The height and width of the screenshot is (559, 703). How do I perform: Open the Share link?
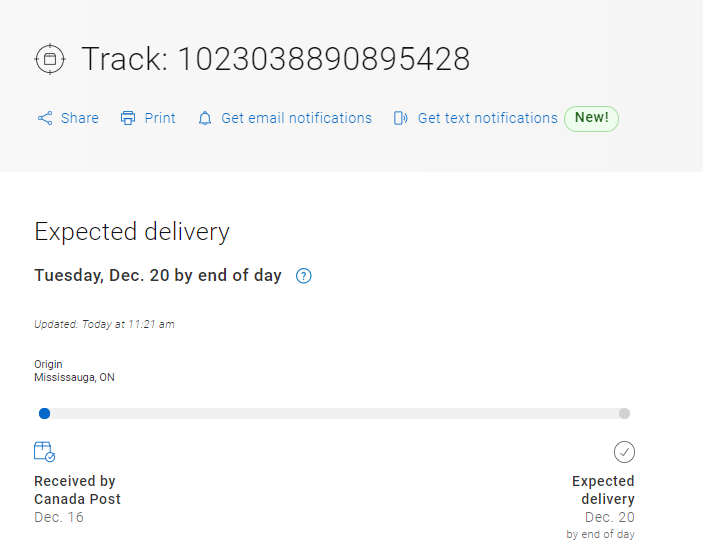coord(80,118)
